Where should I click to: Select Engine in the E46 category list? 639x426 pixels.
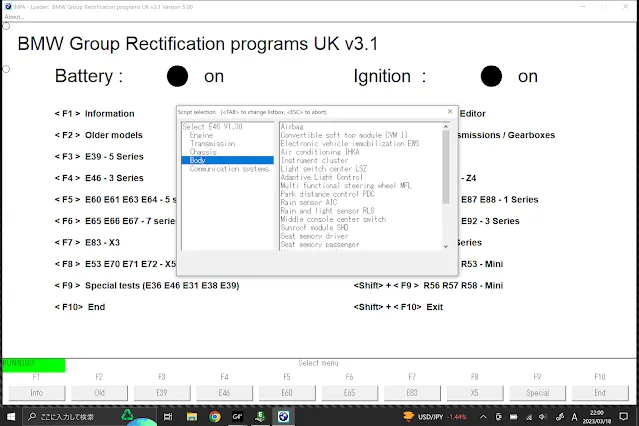[201, 135]
